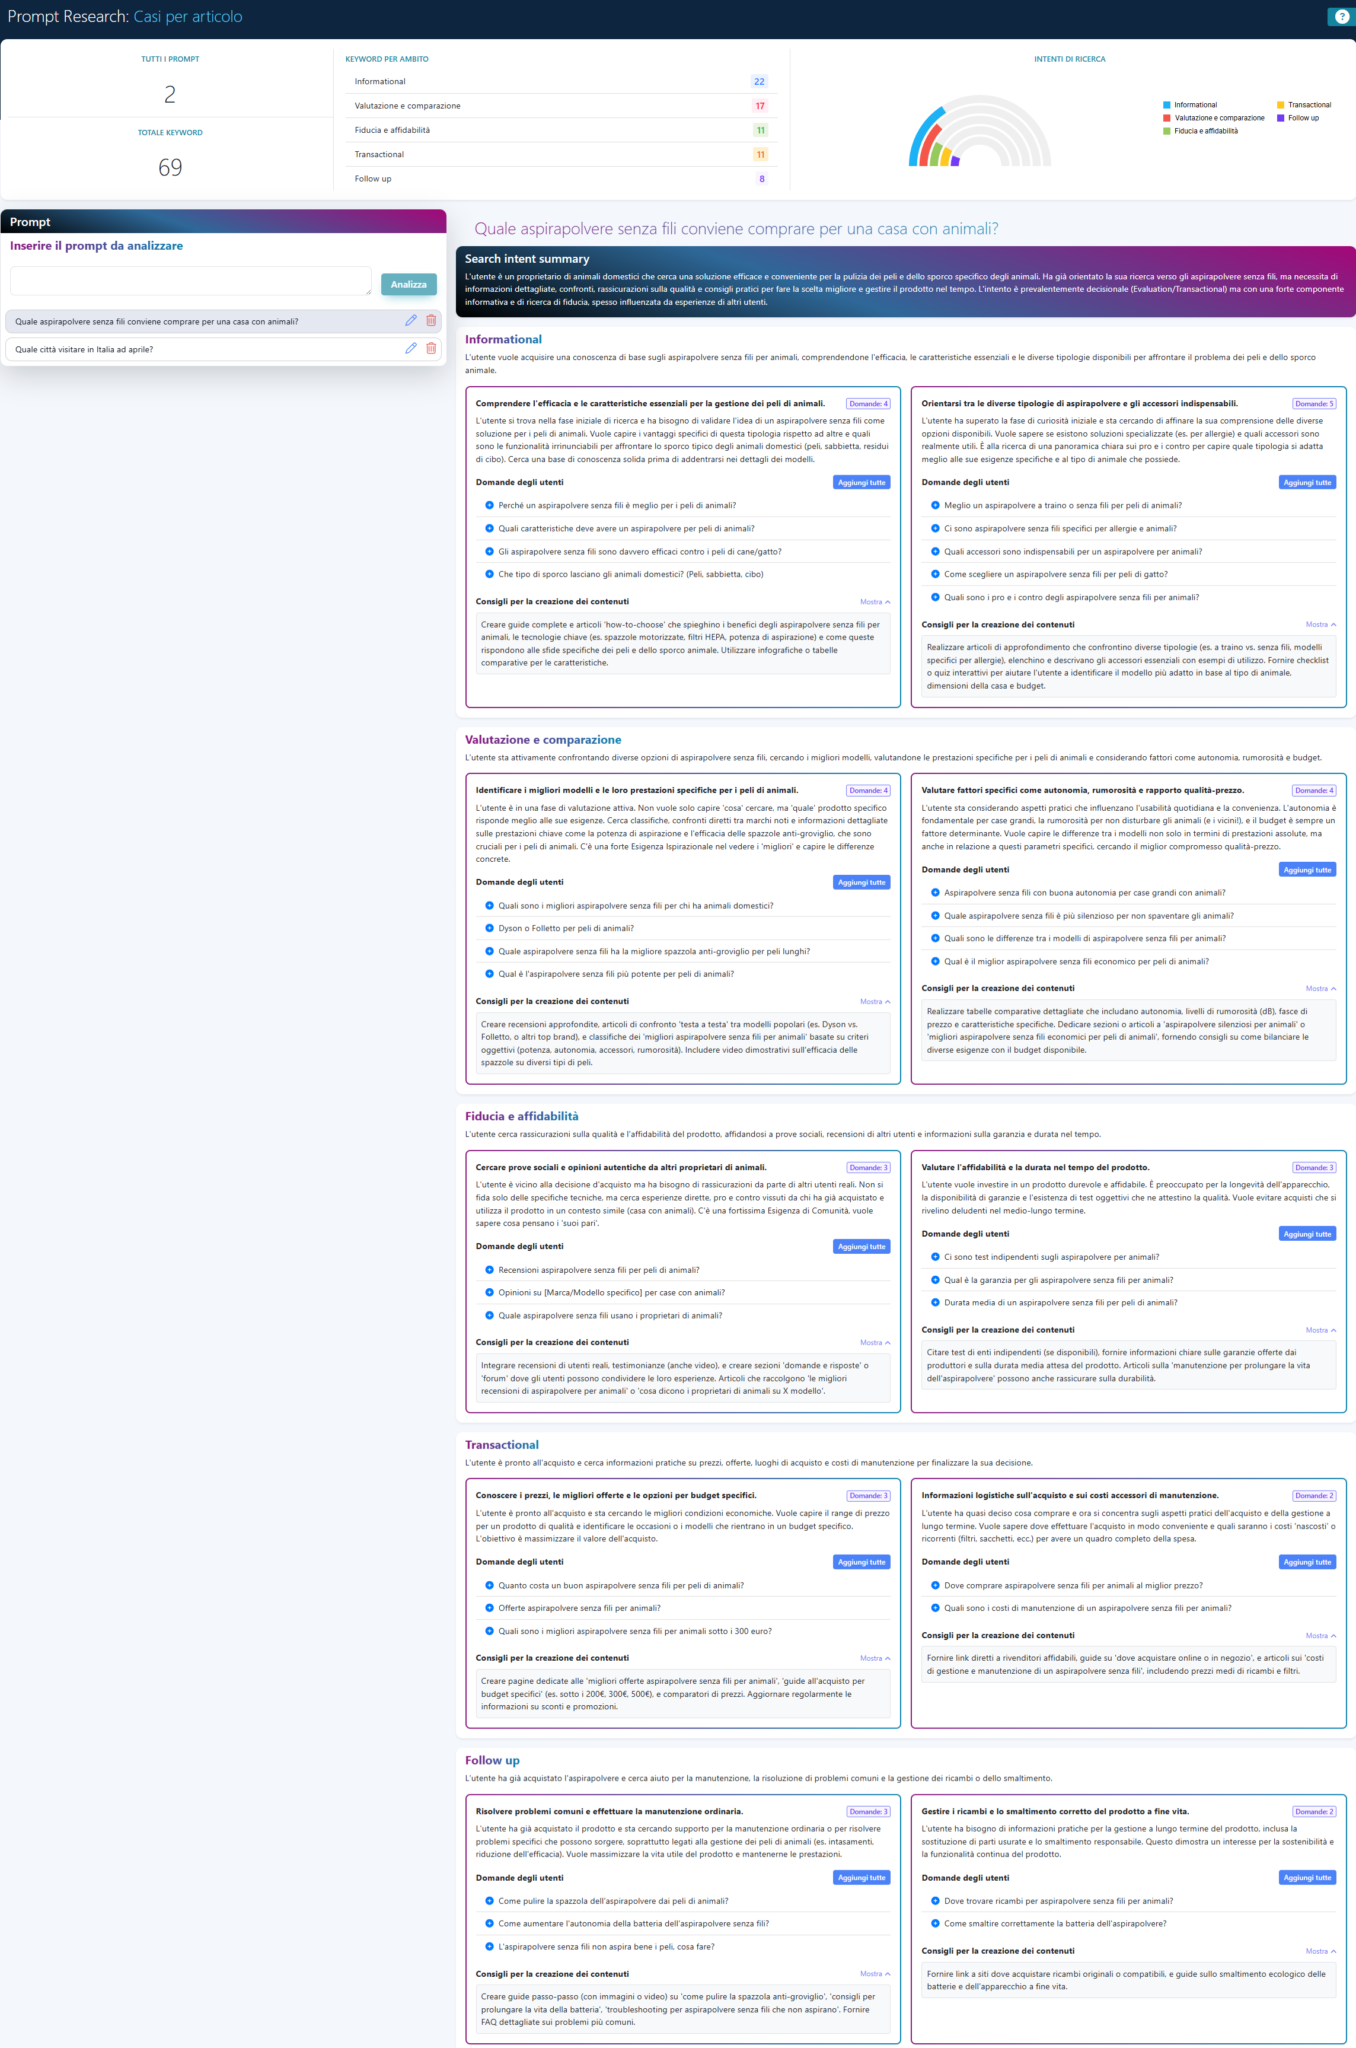Screen dimensions: 1356x2048
Task: Click pencil icon for Italia ad aprile prompt
Action: [411, 349]
